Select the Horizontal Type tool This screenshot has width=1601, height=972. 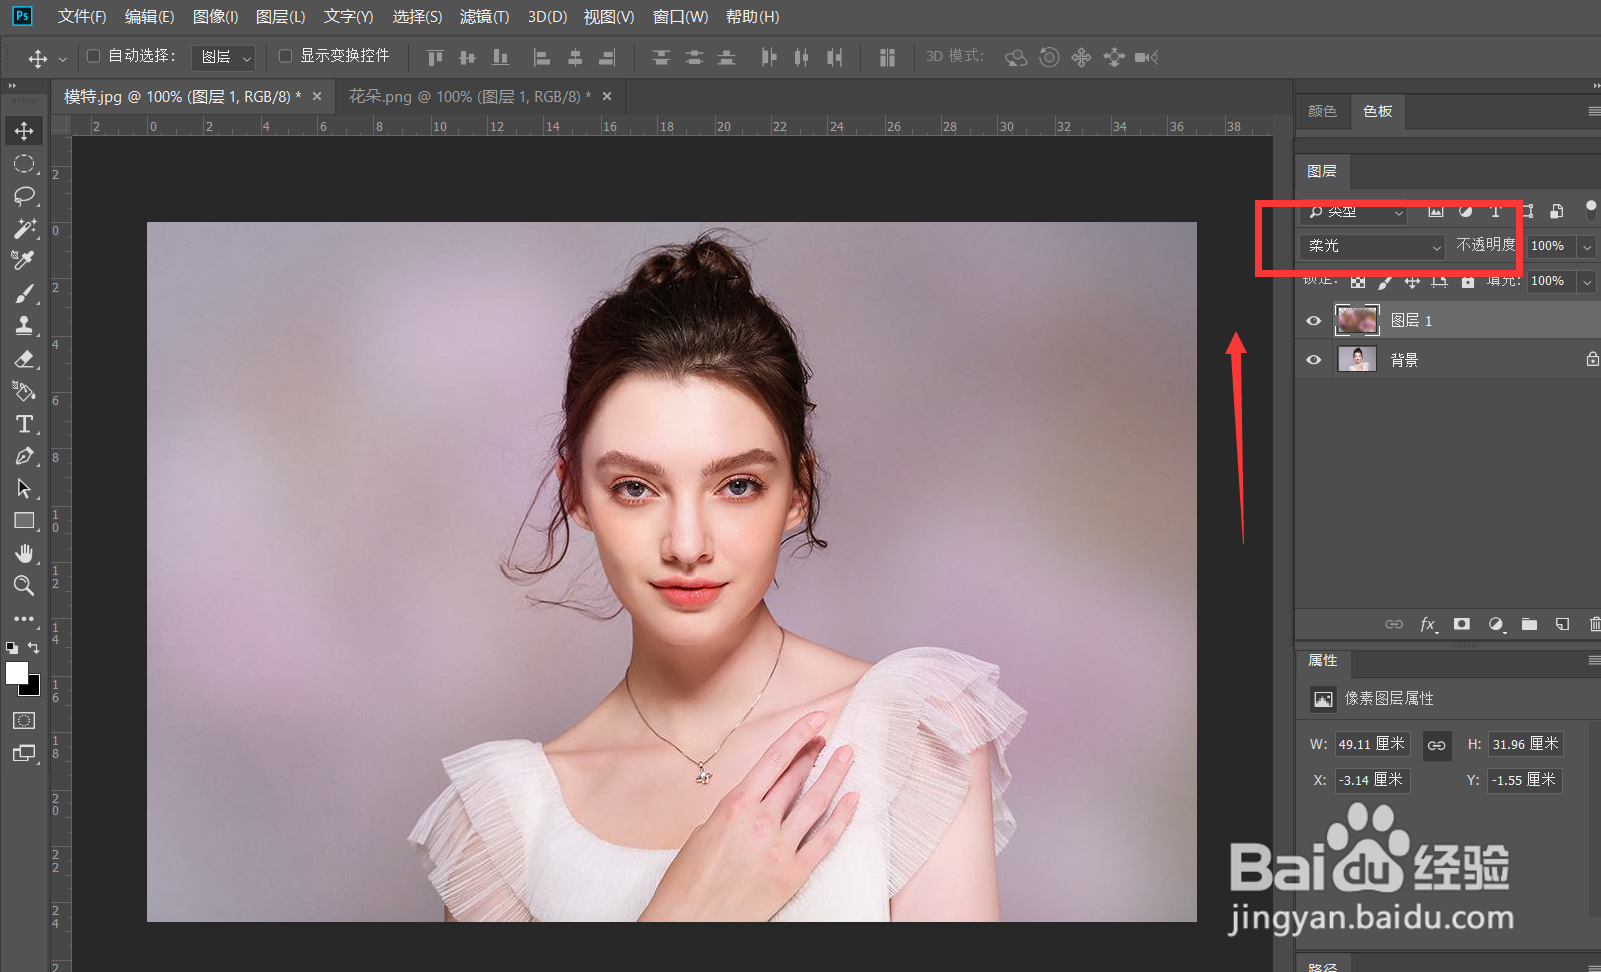click(24, 424)
